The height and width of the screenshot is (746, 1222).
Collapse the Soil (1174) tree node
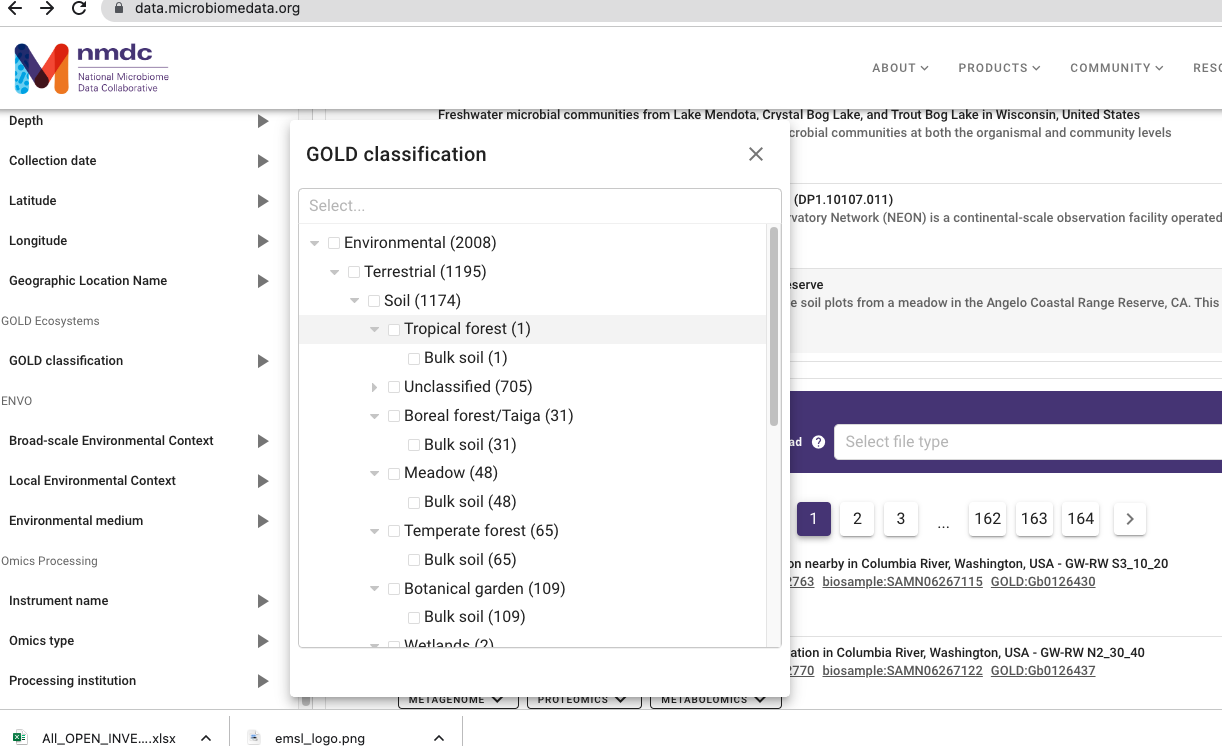[x=354, y=300]
